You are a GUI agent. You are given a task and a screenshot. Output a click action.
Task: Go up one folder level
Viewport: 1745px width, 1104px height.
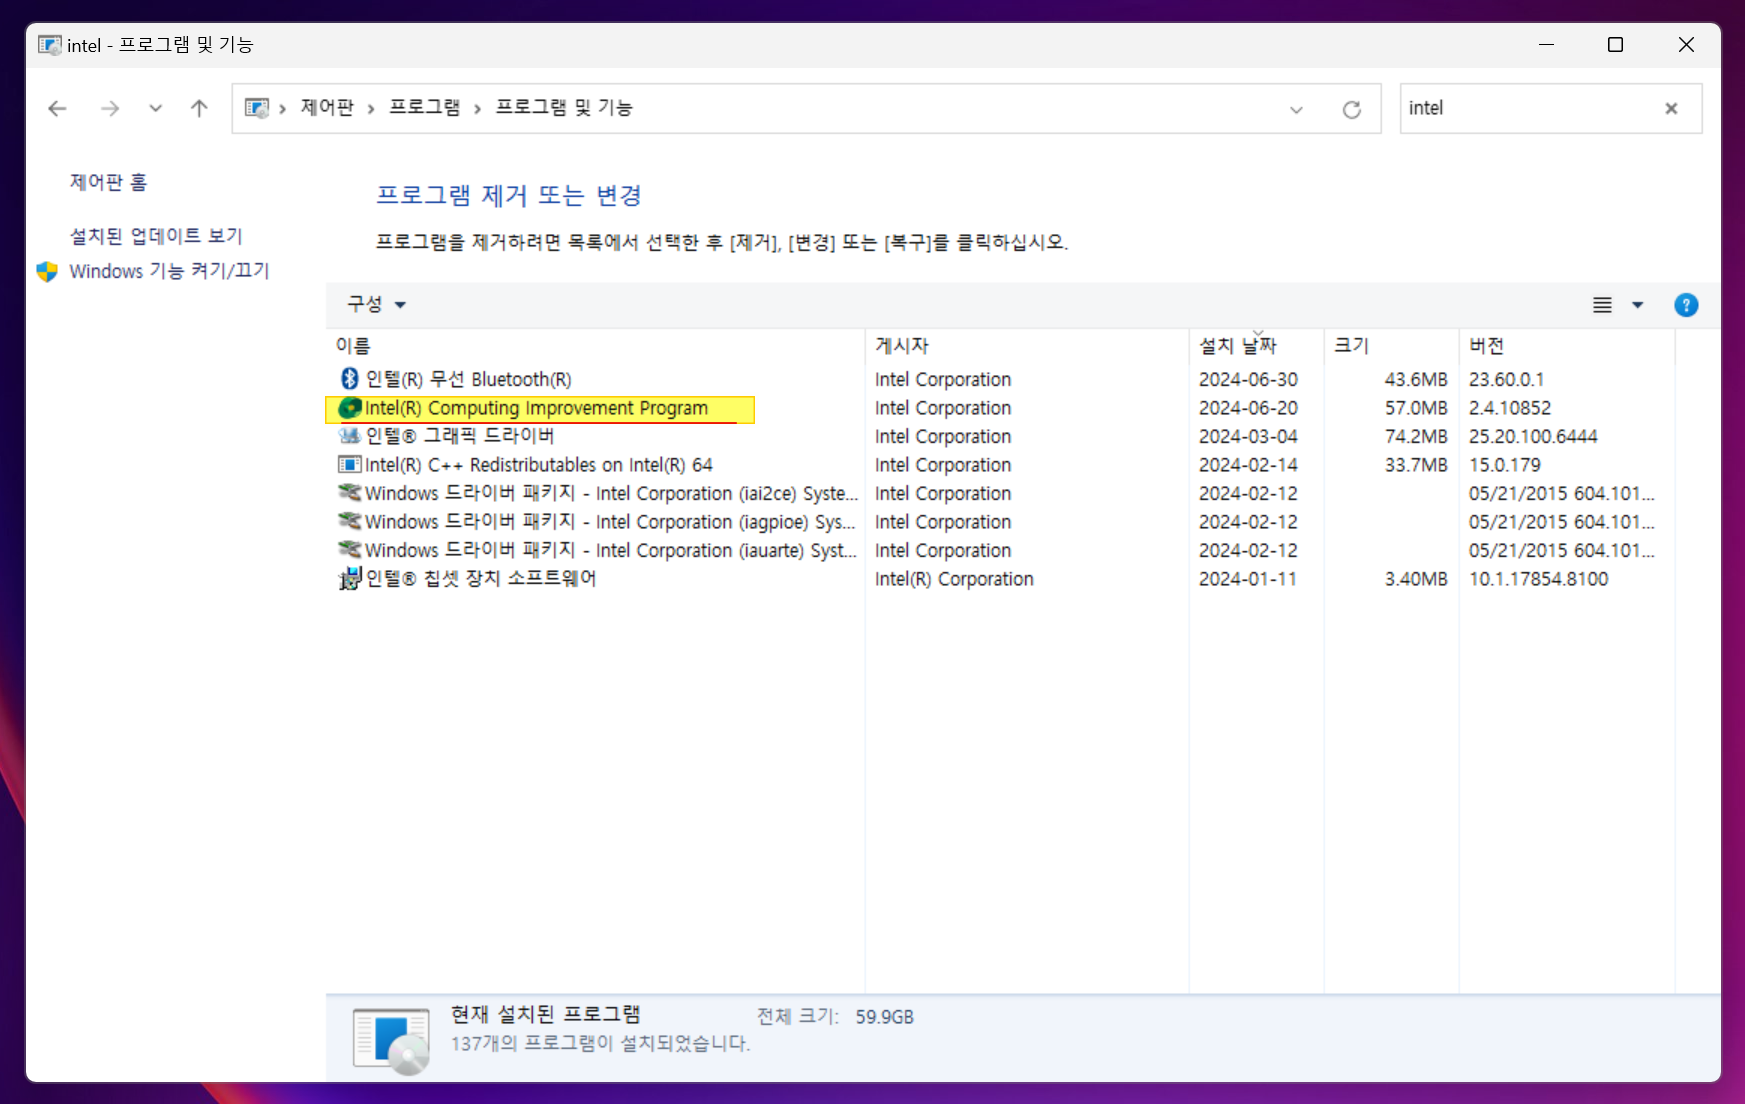[x=199, y=108]
